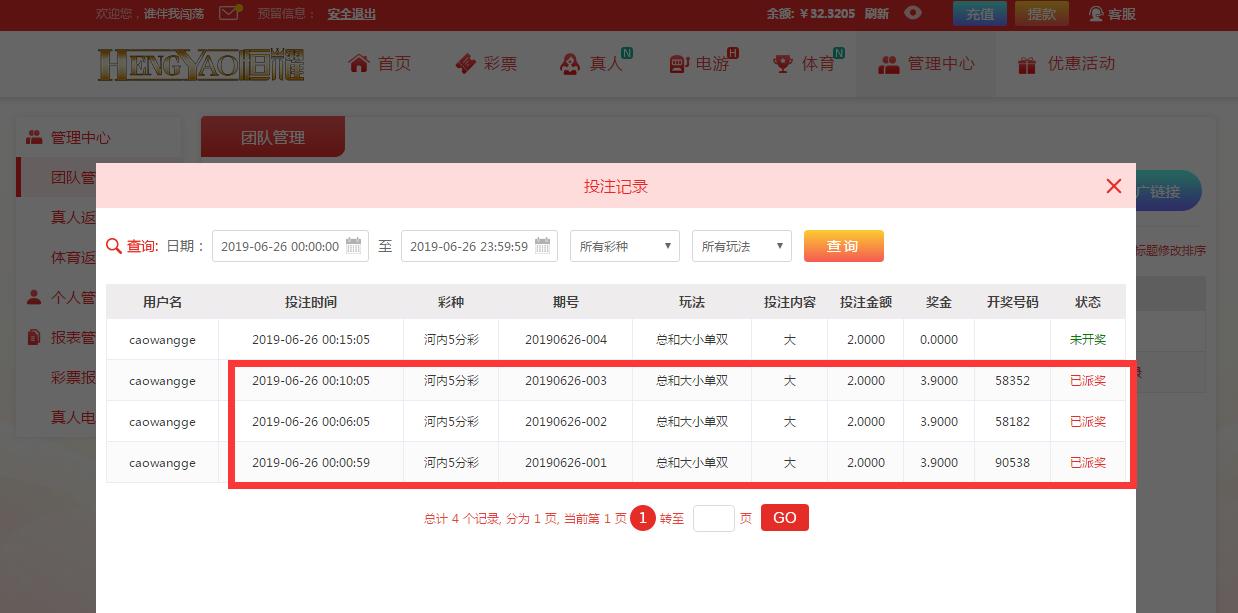Open the 所有彩种 dropdown

(625, 246)
